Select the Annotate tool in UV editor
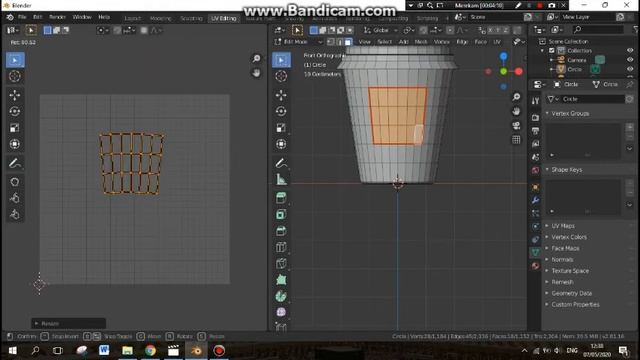 [x=15, y=163]
